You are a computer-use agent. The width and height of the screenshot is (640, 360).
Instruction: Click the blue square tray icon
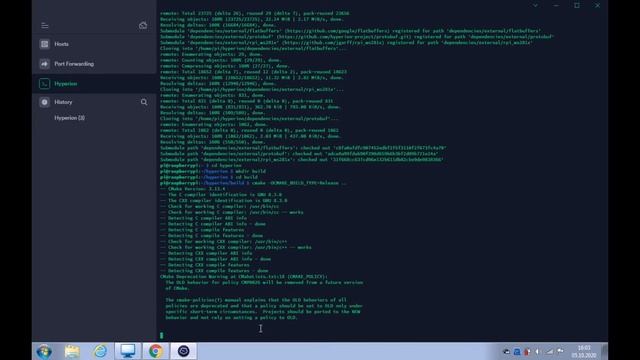pos(517,351)
